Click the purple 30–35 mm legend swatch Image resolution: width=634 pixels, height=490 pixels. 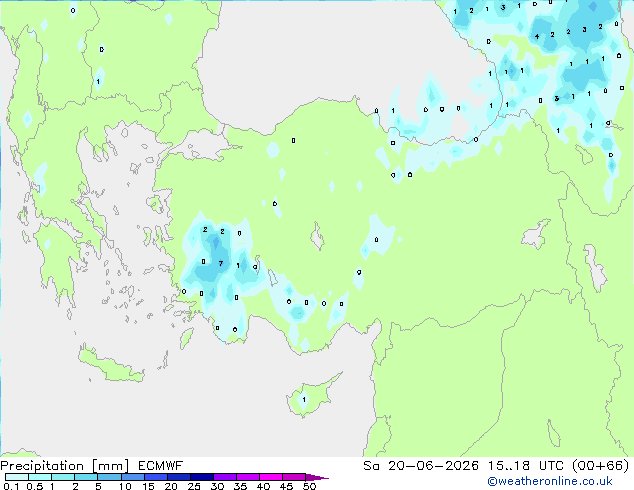tap(224, 477)
